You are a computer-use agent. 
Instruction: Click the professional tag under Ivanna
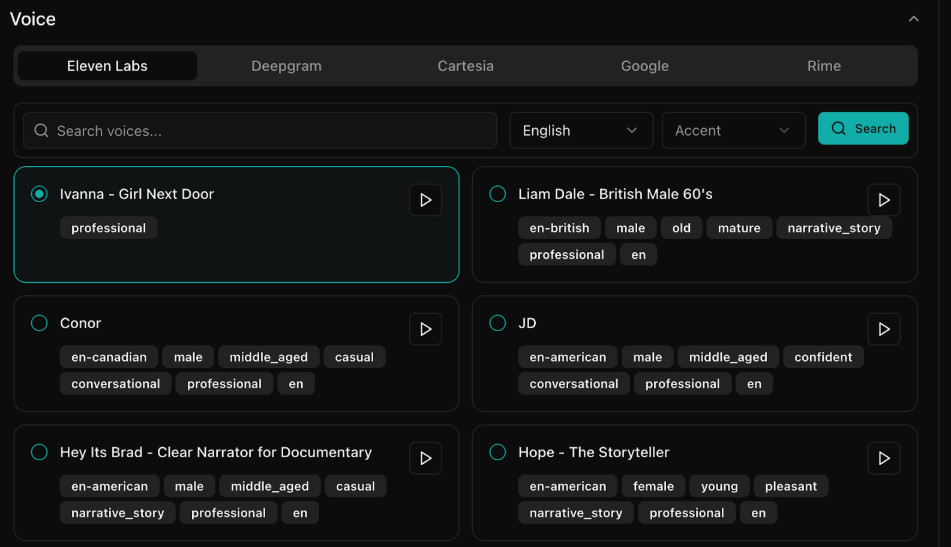[109, 228]
